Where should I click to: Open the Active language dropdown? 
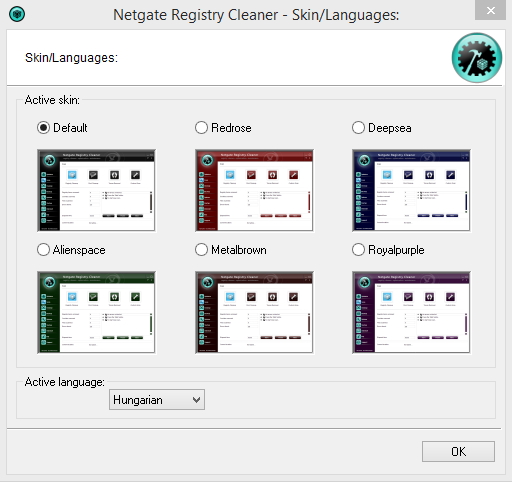click(157, 400)
